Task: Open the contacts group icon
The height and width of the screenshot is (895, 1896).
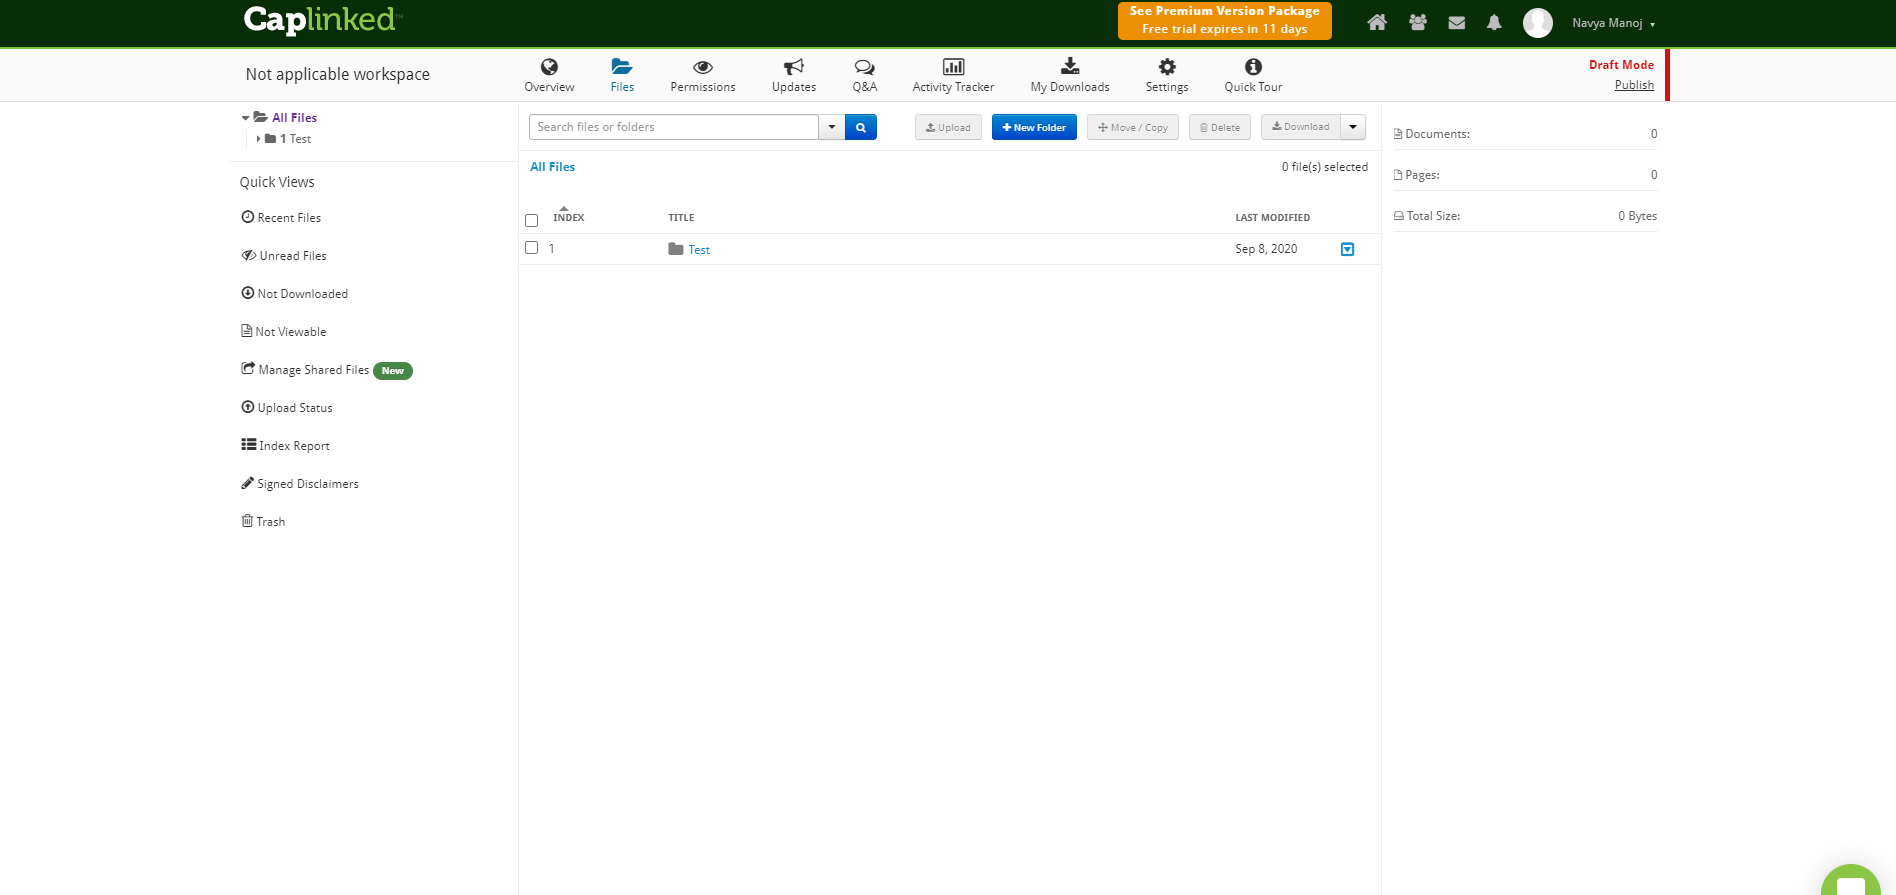Action: [1417, 22]
